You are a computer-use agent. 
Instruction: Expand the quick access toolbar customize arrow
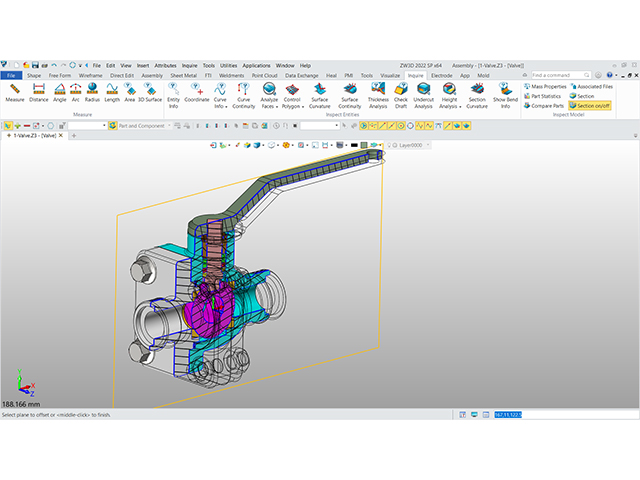pos(80,65)
